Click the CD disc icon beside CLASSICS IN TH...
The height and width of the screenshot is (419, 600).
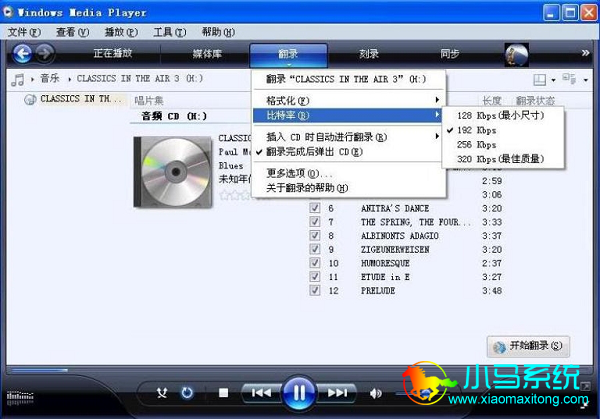(x=30, y=99)
